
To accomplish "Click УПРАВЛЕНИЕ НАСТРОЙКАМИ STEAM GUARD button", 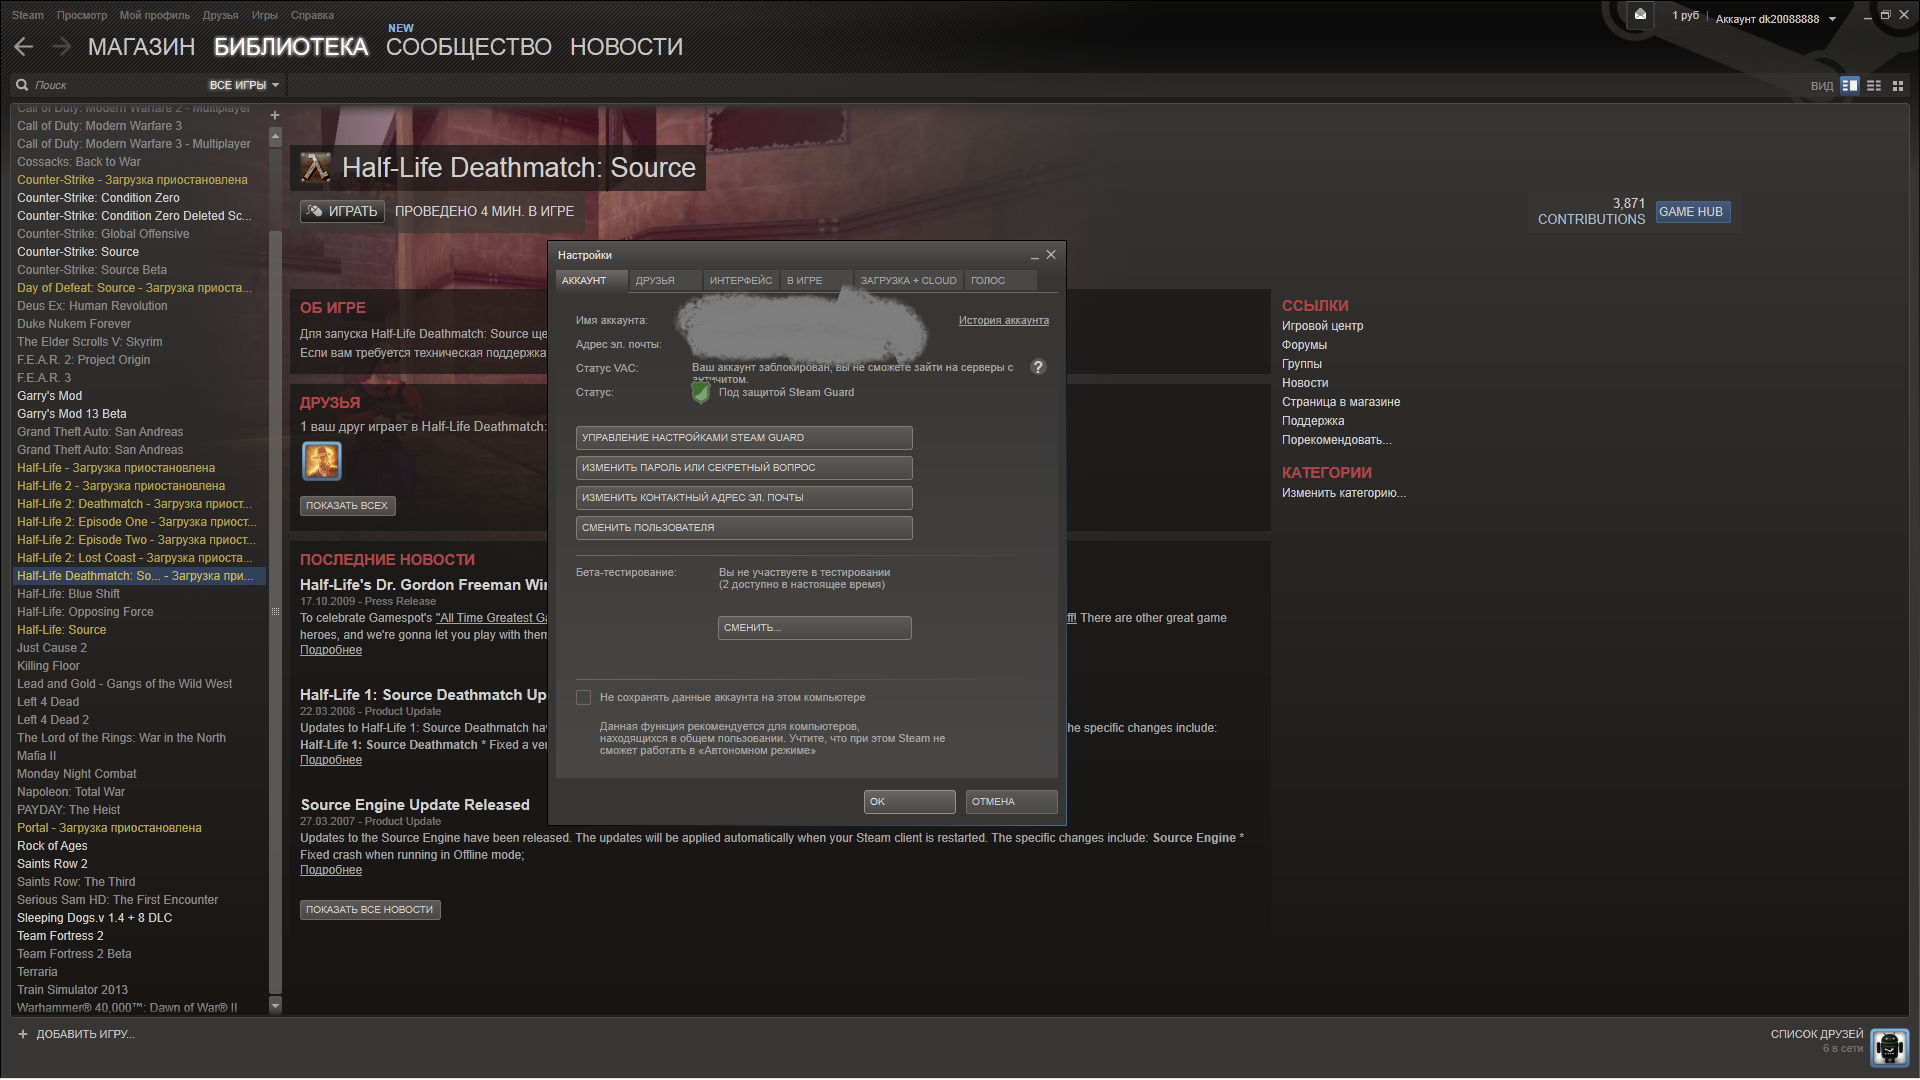I will pyautogui.click(x=744, y=438).
